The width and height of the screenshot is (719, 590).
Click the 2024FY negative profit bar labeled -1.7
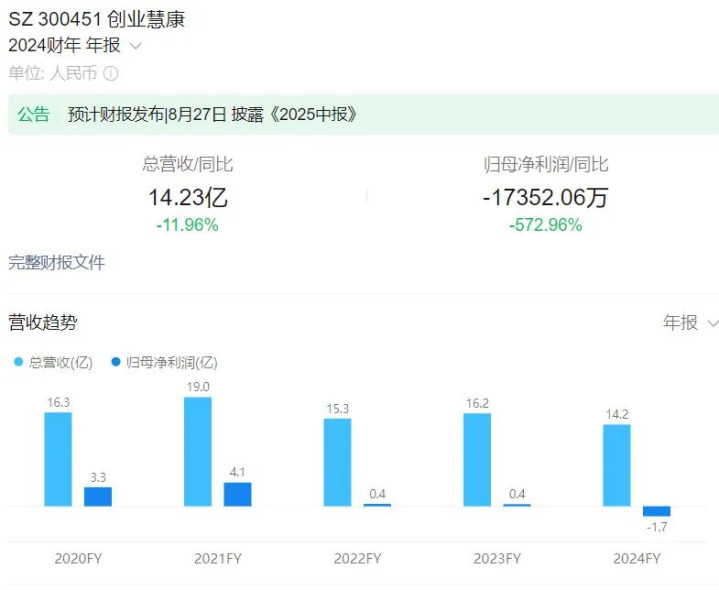click(657, 511)
